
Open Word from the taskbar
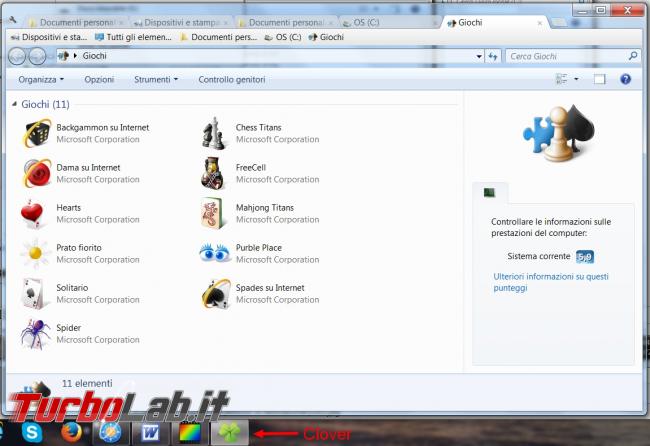pos(150,433)
